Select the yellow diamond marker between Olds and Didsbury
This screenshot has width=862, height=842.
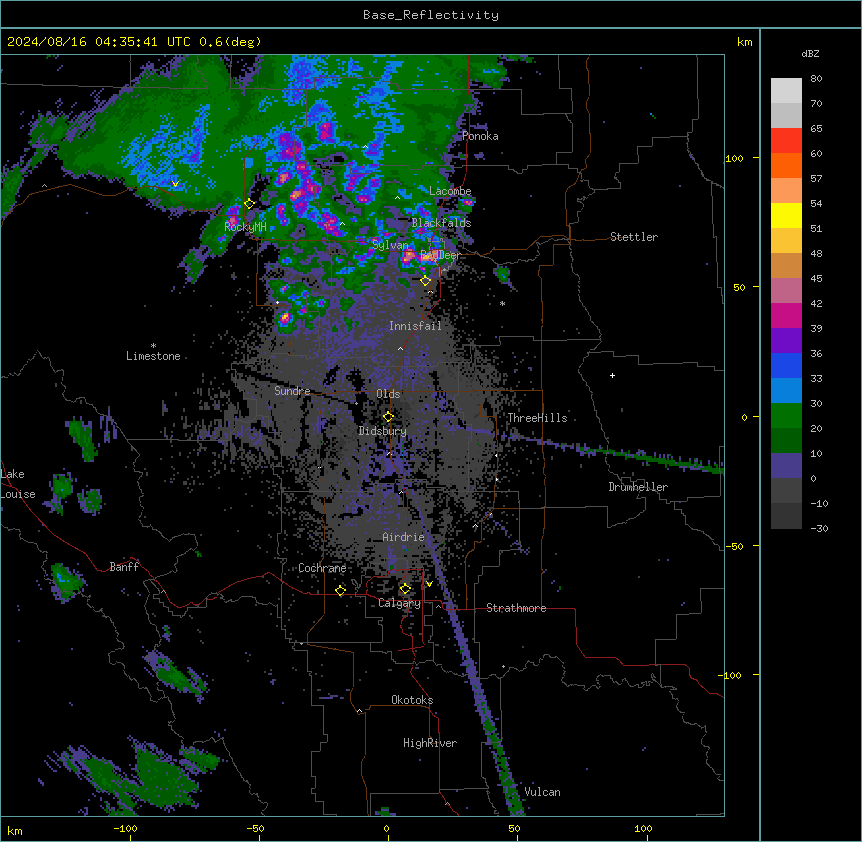coord(388,416)
